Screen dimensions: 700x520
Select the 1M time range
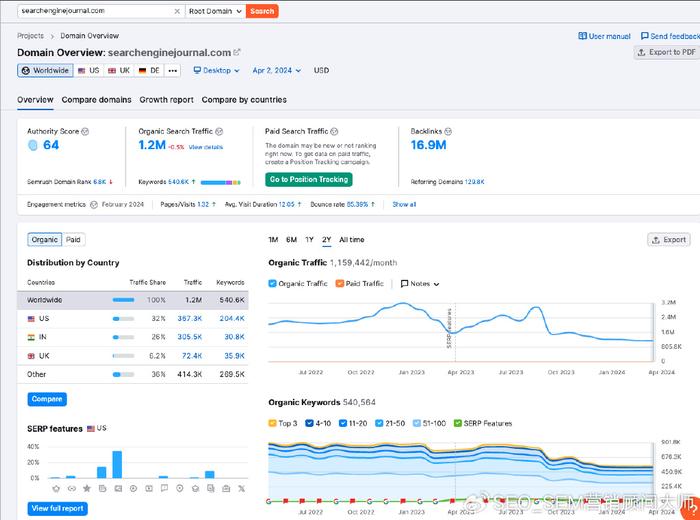point(273,240)
